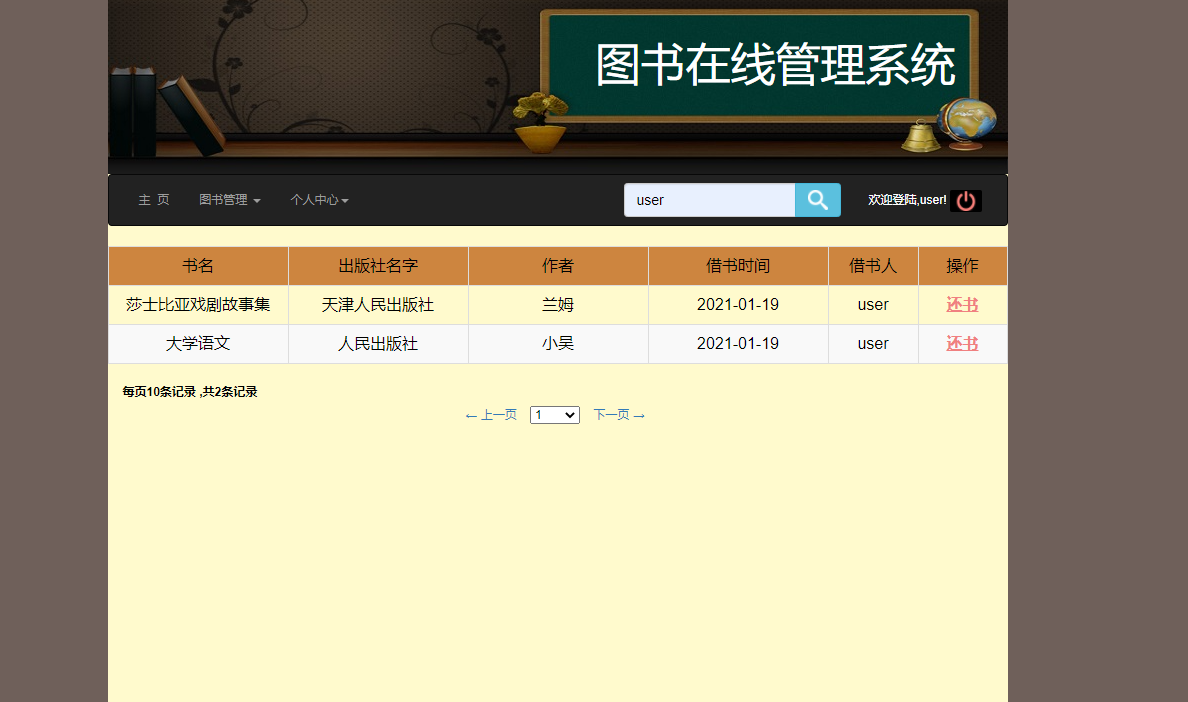The image size is (1188, 702).
Task: Click the 借书人 column header
Action: point(873,265)
